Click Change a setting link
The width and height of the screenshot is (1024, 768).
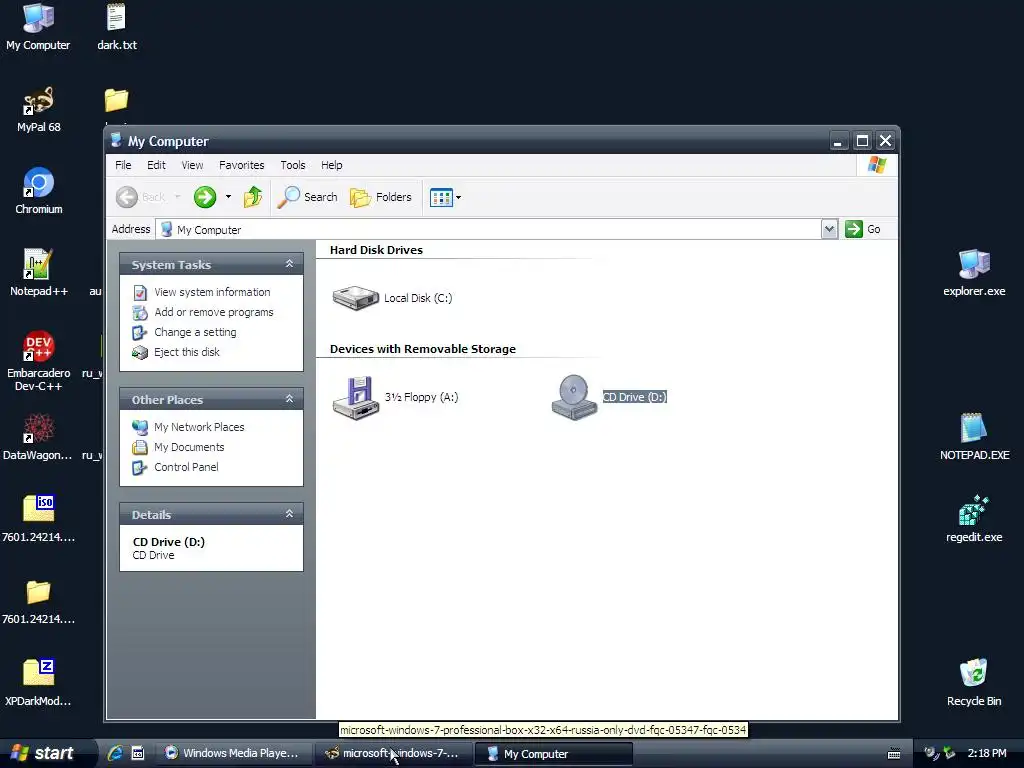click(195, 332)
